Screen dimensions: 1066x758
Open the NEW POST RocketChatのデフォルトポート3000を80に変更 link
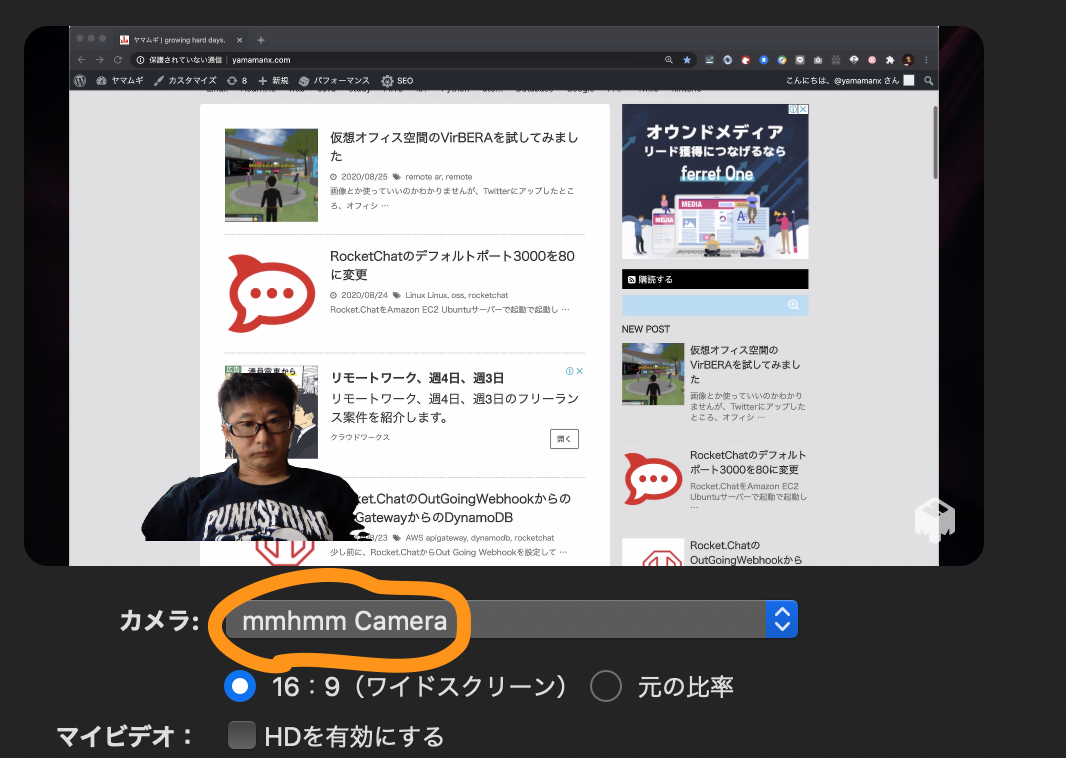click(748, 462)
